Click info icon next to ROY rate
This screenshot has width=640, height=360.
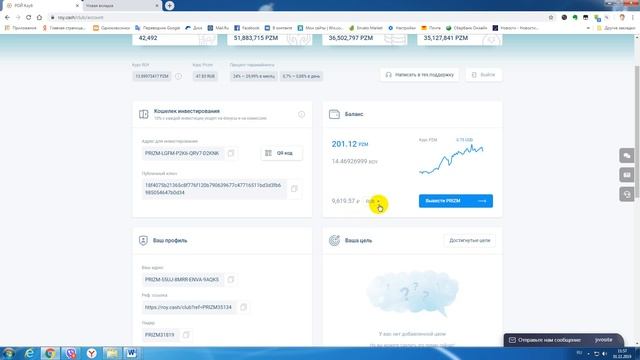point(178,76)
